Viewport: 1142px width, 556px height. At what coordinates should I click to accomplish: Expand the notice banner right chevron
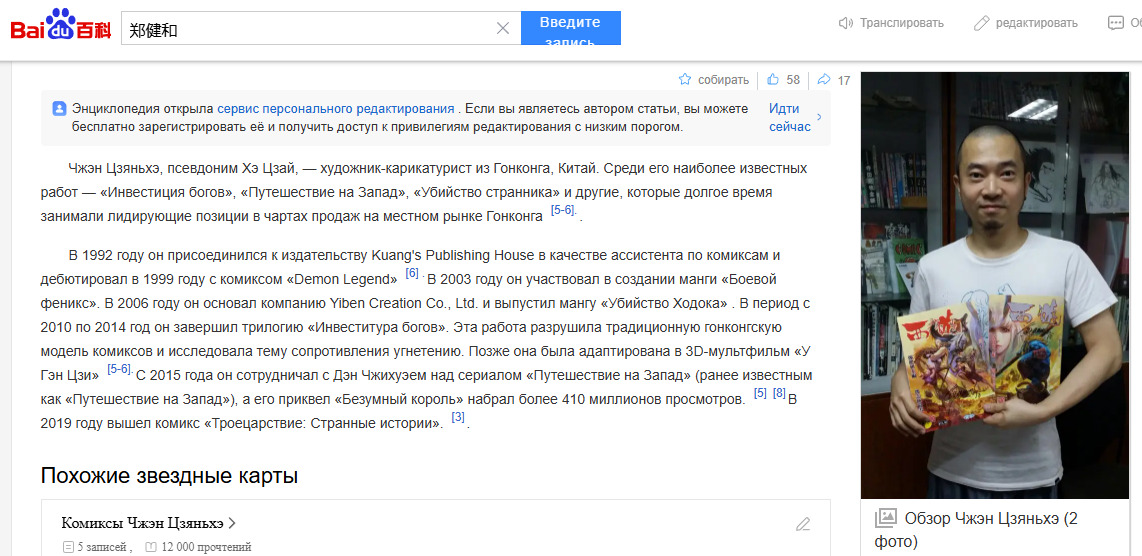820,117
